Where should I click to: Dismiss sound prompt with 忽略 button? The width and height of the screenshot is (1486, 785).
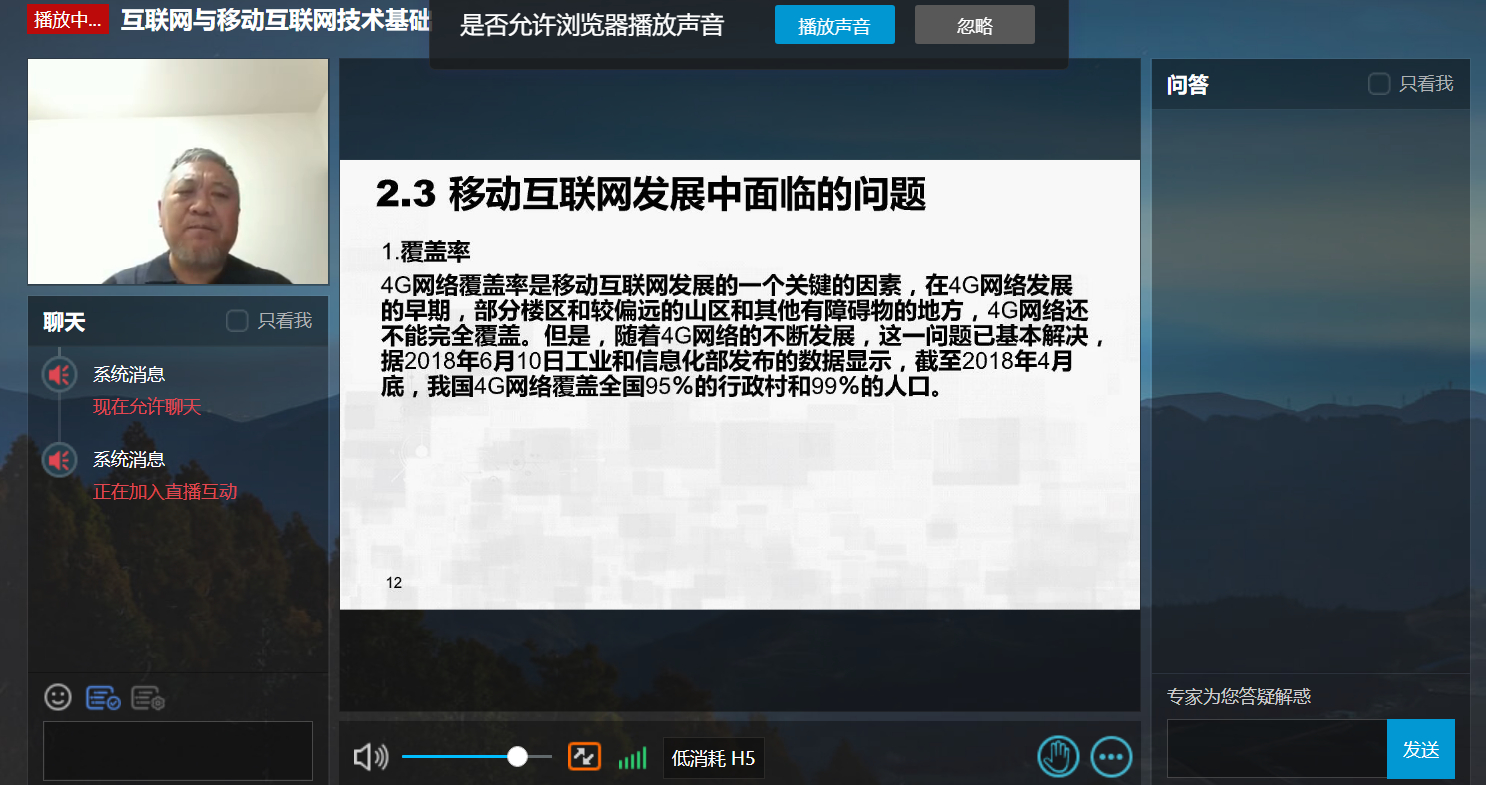point(974,26)
